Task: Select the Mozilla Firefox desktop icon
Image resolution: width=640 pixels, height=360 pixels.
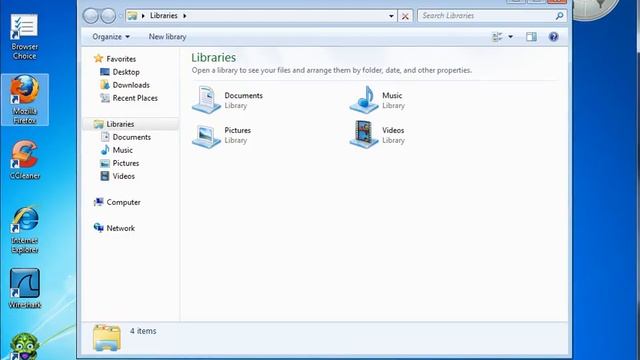Action: pos(24,100)
